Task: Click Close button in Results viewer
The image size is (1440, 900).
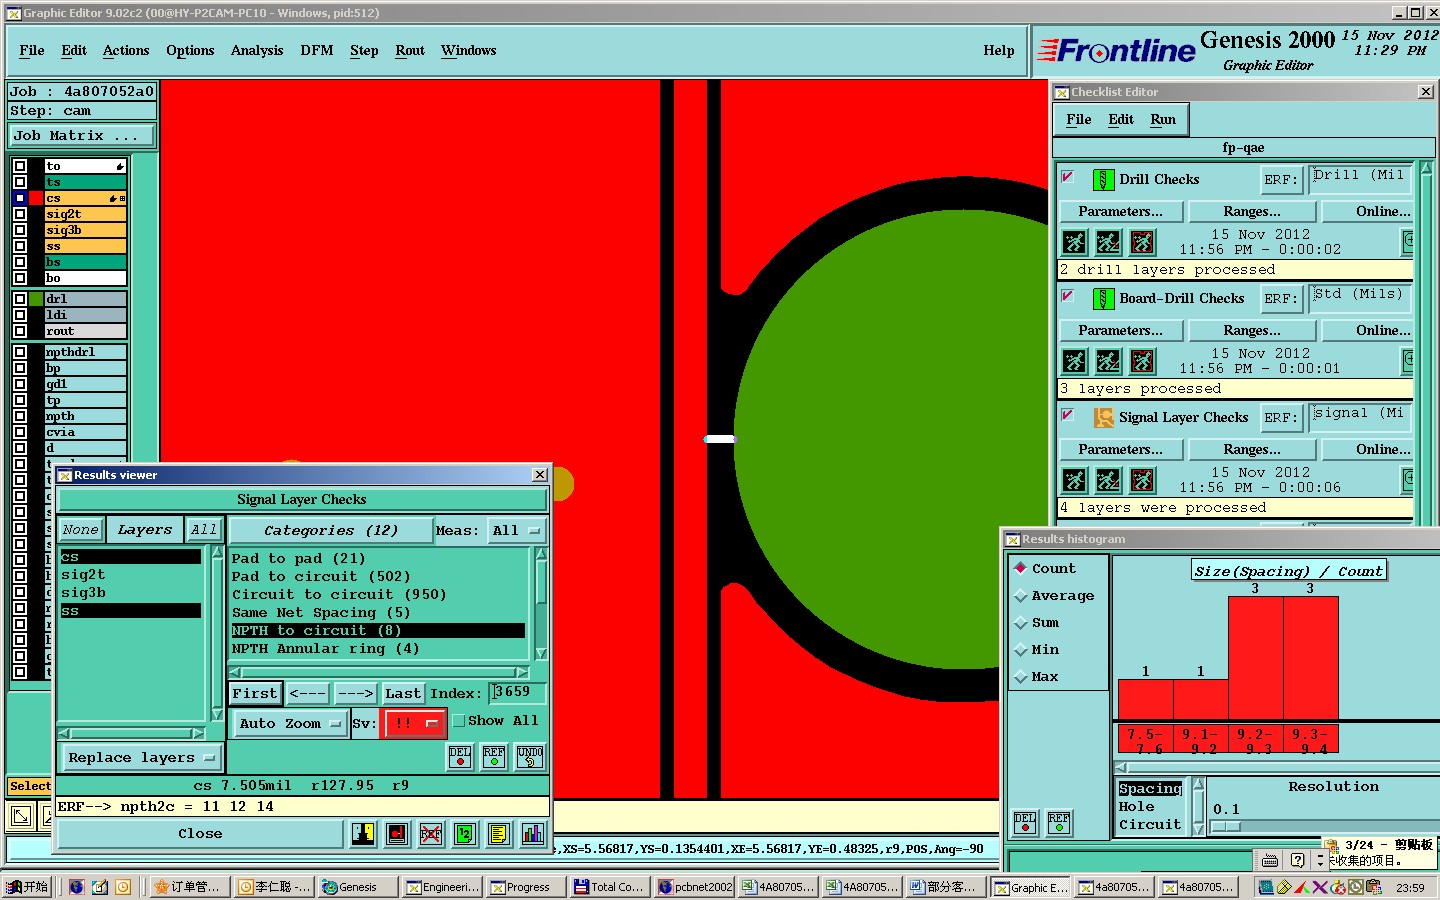Action: pyautogui.click(x=200, y=834)
